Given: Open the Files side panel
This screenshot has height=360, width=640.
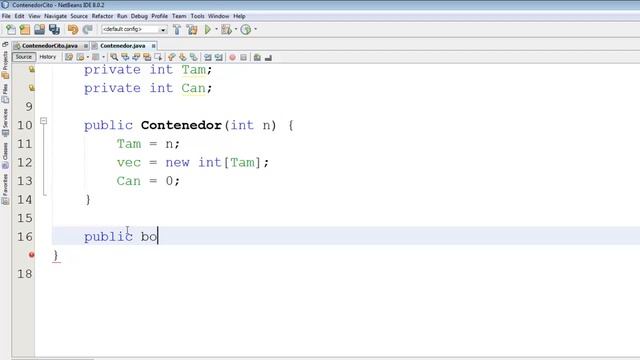Looking at the screenshot, I should pos(5,93).
